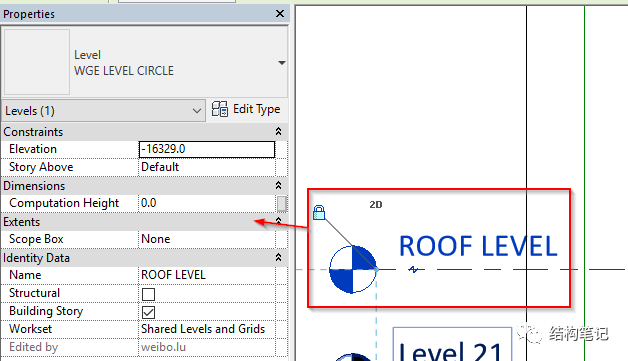Click the level type preview thumbnail
The width and height of the screenshot is (628, 361).
coord(37,62)
